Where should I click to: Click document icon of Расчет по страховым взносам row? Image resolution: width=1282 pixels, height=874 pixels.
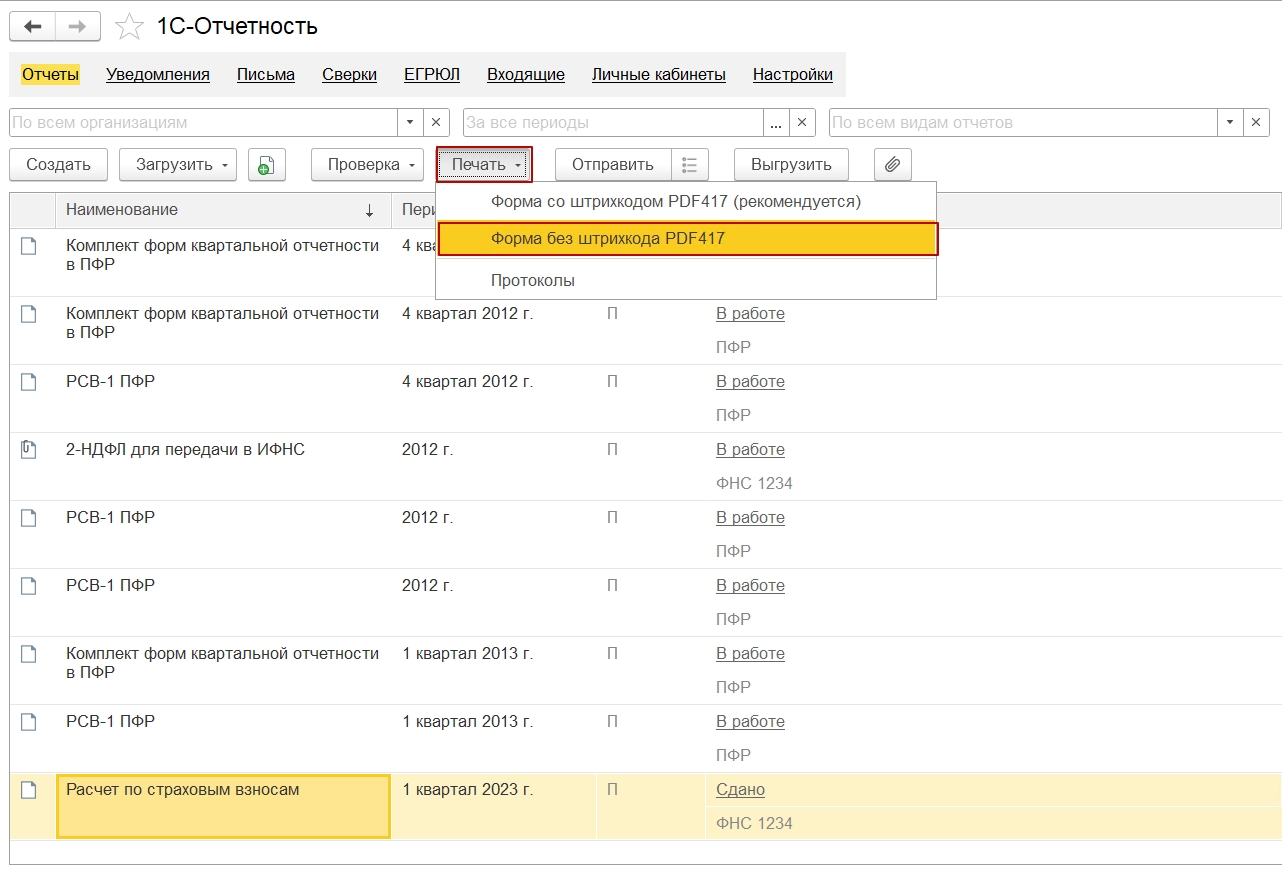click(x=29, y=790)
